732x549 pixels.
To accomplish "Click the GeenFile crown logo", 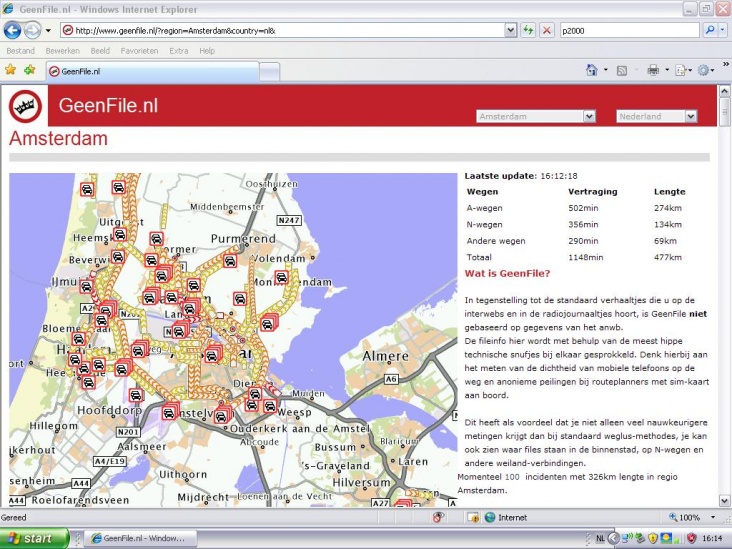I will coord(25,106).
